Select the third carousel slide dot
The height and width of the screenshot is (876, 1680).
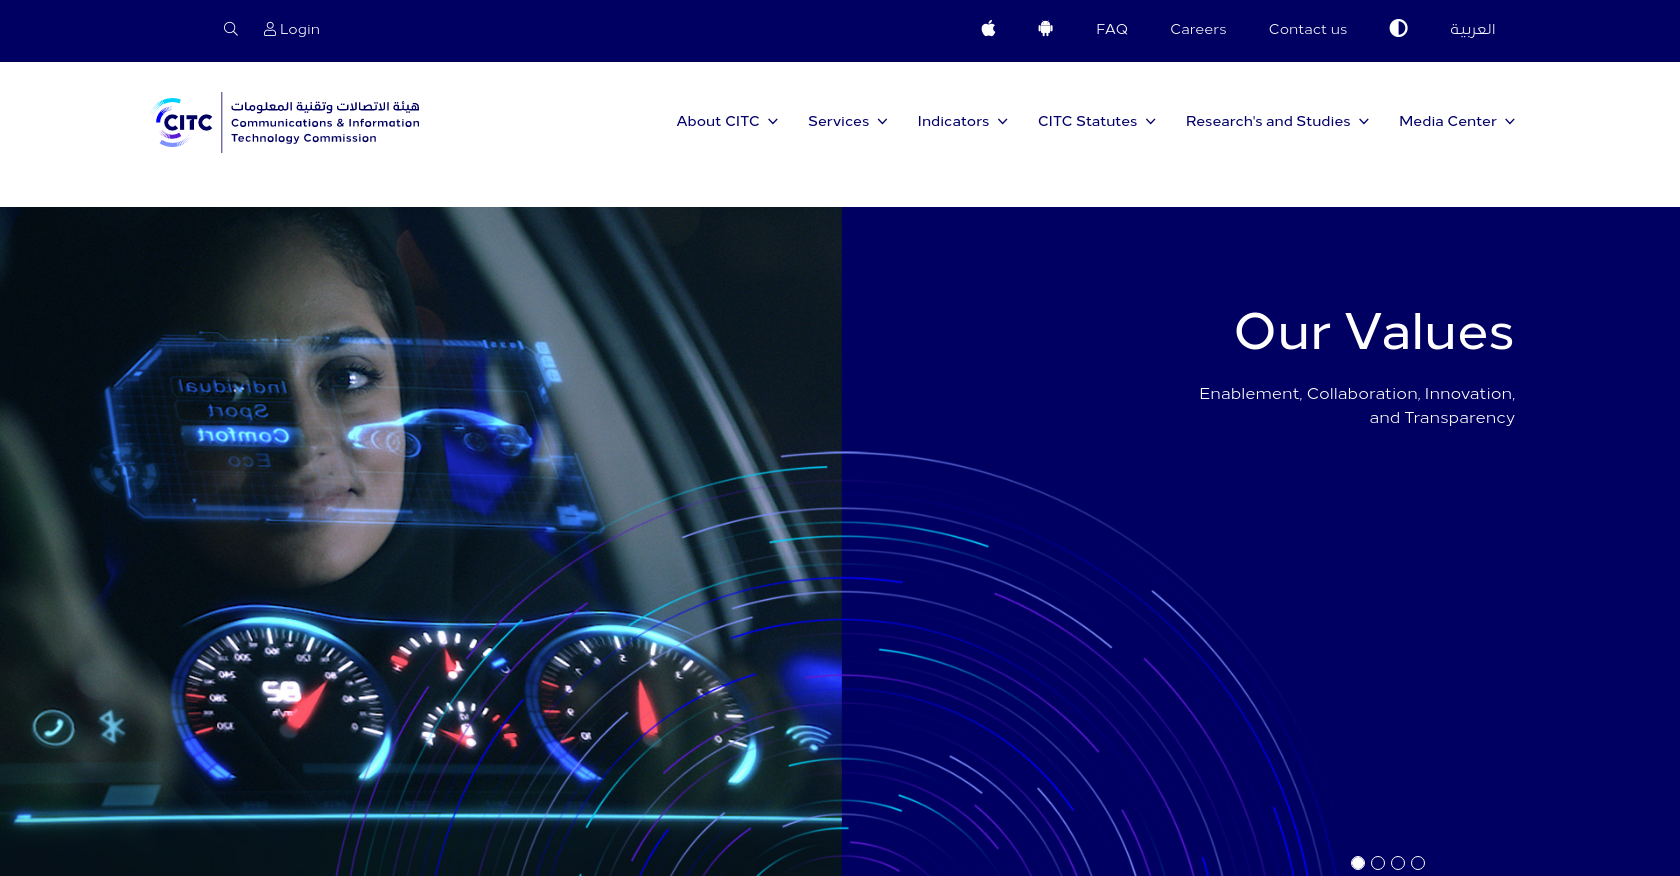[x=1398, y=863]
